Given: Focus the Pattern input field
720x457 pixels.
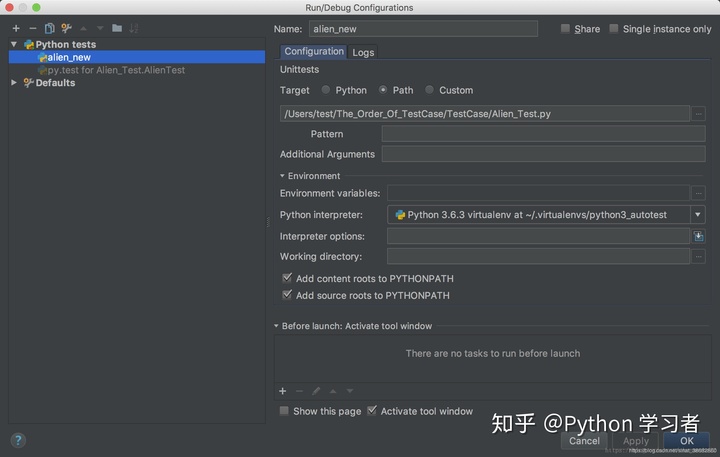Looking at the screenshot, I should (543, 134).
